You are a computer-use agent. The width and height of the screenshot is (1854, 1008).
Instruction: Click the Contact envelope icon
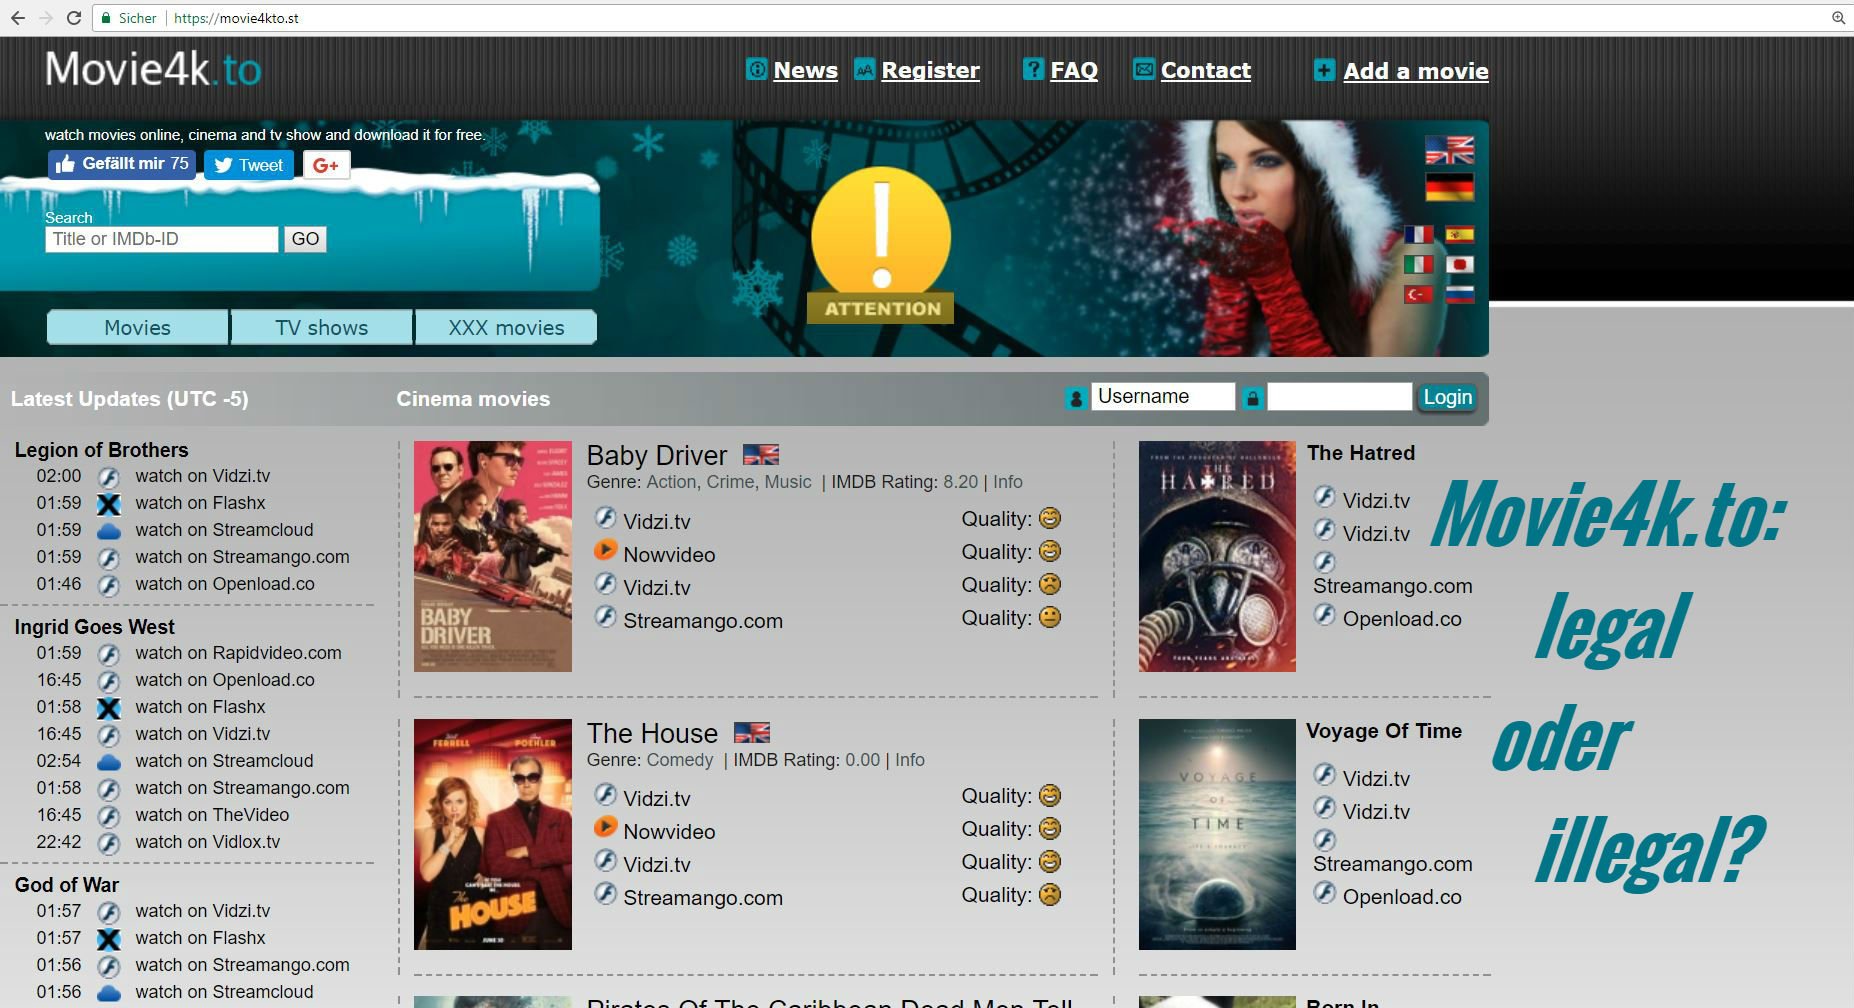tap(1144, 69)
